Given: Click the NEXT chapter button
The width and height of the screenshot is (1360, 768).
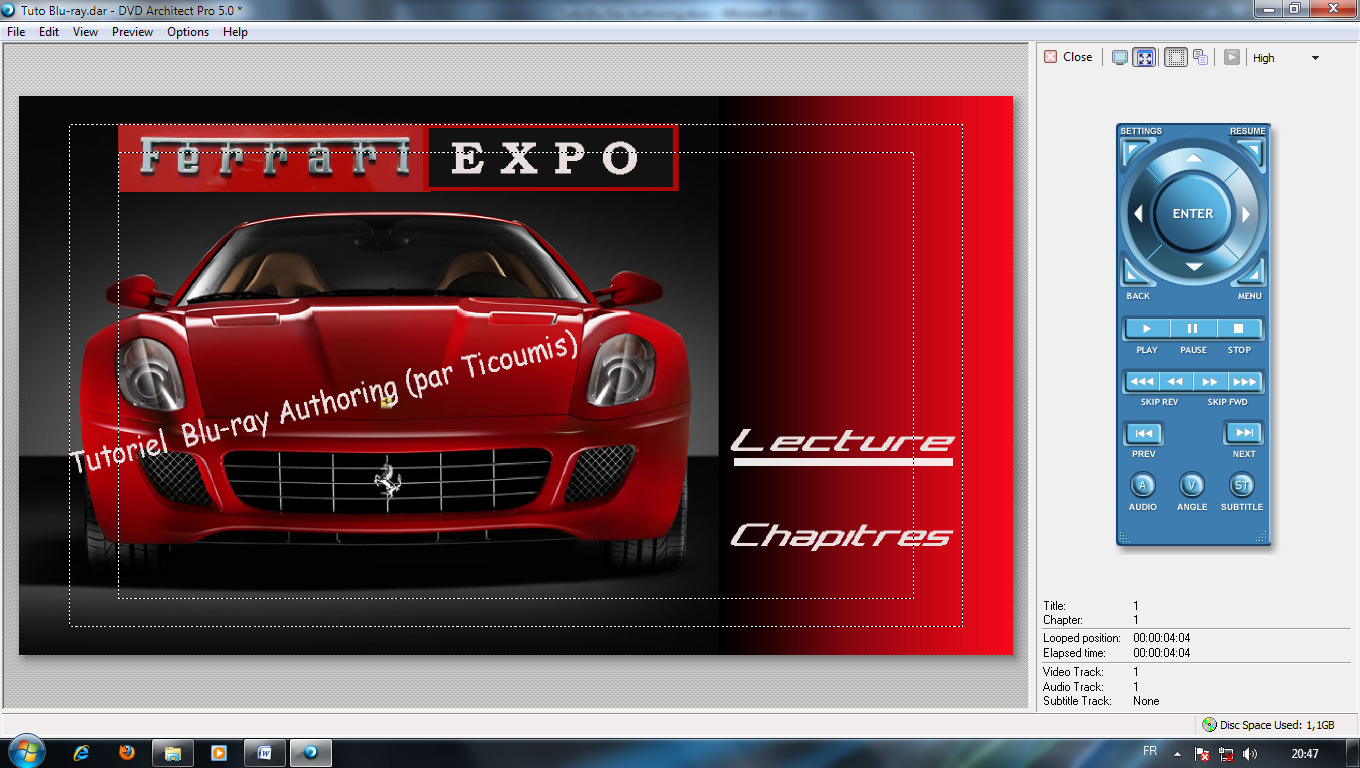Looking at the screenshot, I should click(1243, 434).
